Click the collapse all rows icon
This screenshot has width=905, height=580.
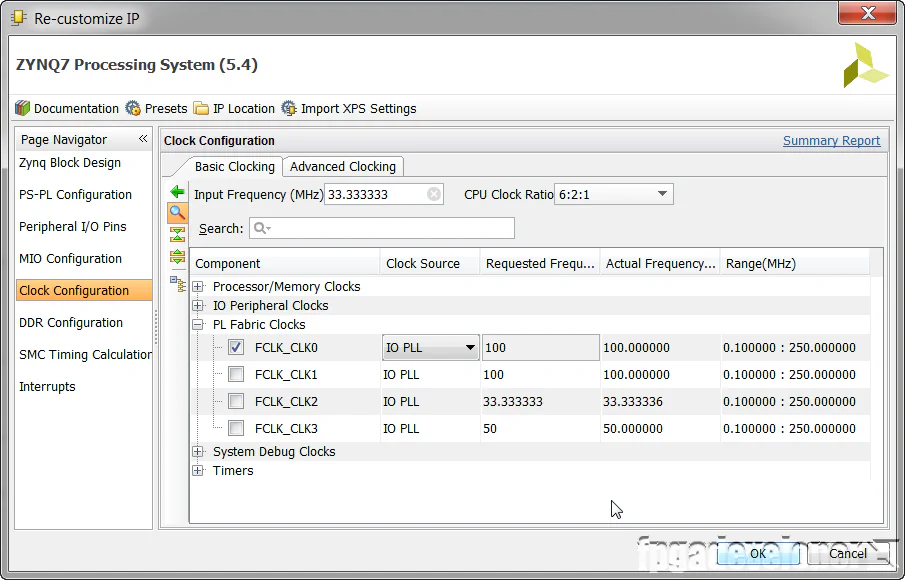pos(178,233)
